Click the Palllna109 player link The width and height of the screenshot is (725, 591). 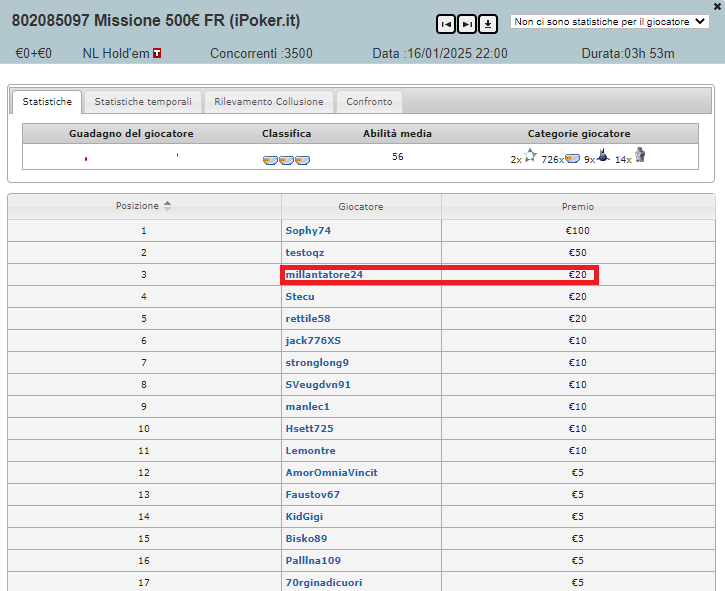coord(313,560)
